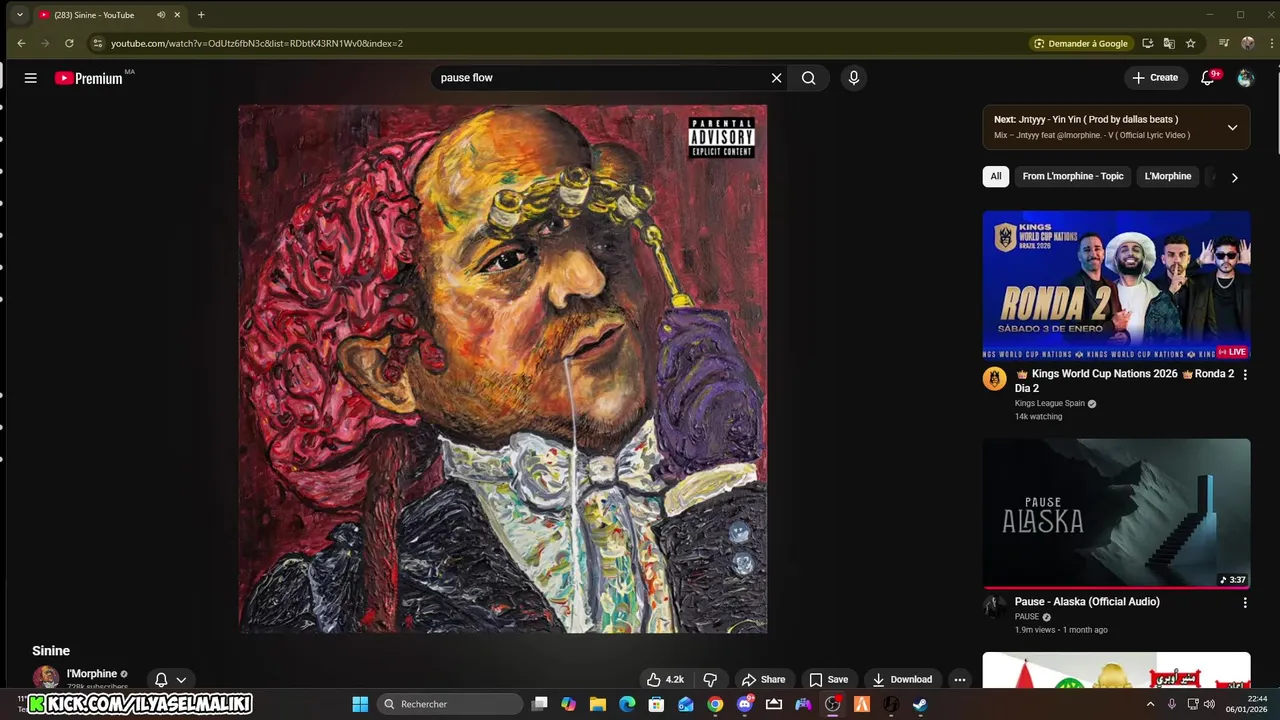1280x720 pixels.
Task: Mute the Sinine tab audio
Action: [x=161, y=15]
